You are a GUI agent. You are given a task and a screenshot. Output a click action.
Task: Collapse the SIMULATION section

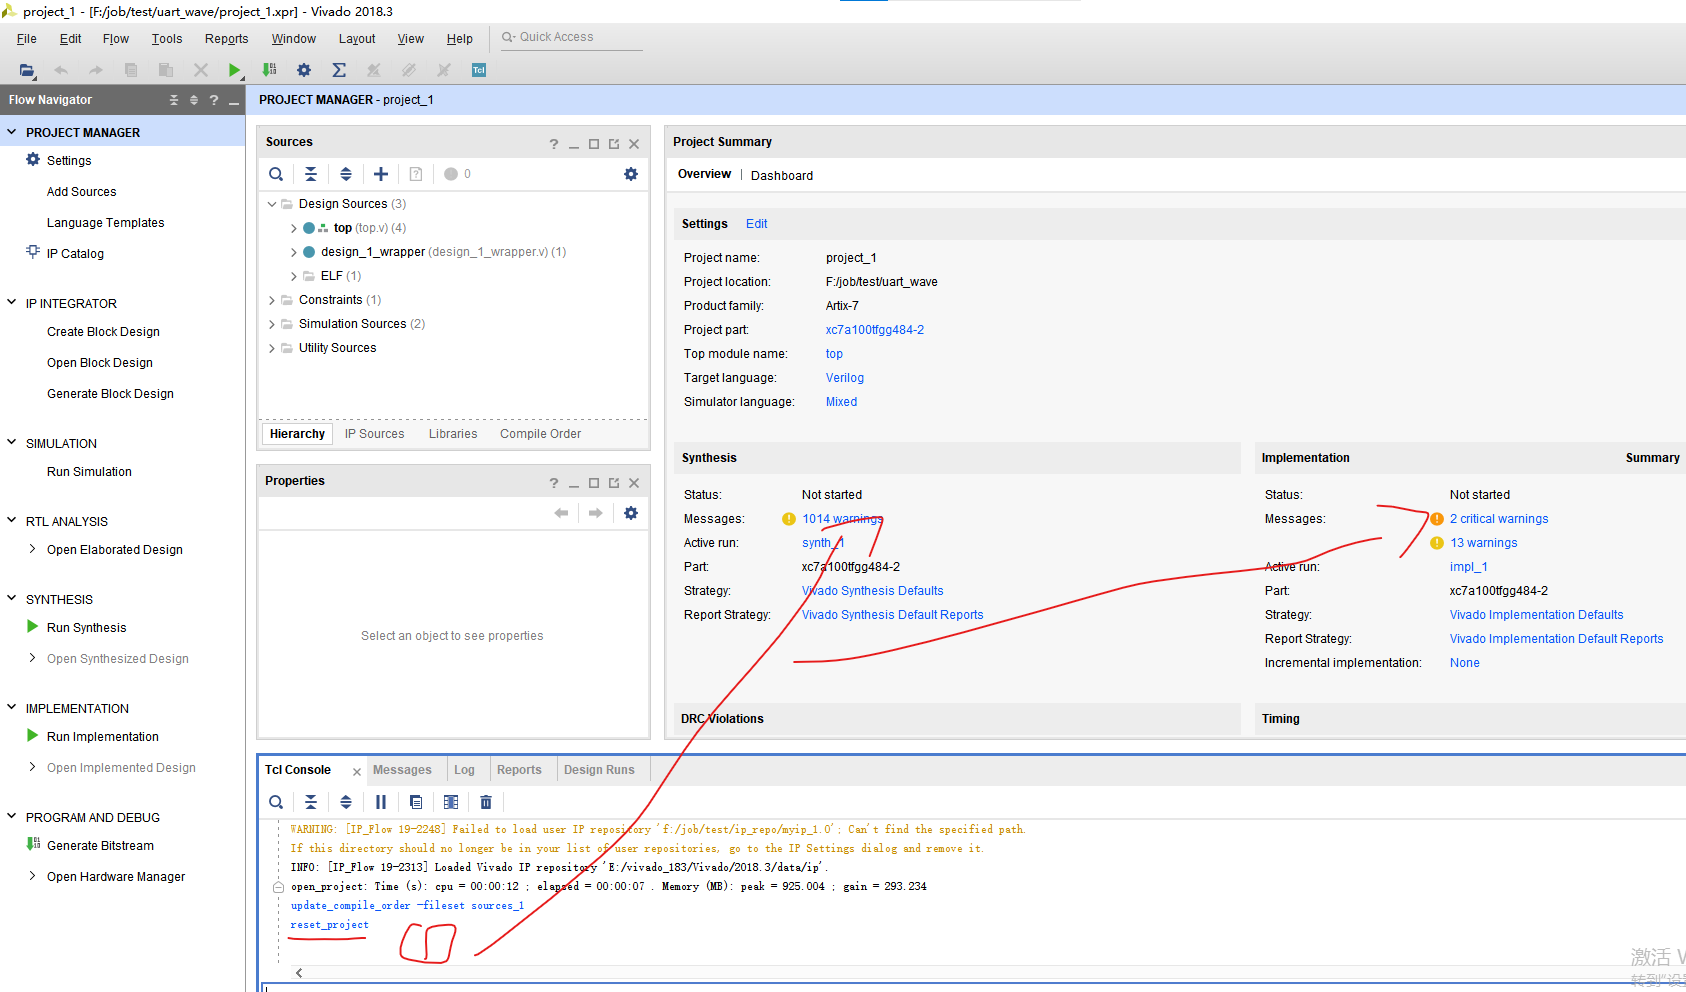pos(12,442)
